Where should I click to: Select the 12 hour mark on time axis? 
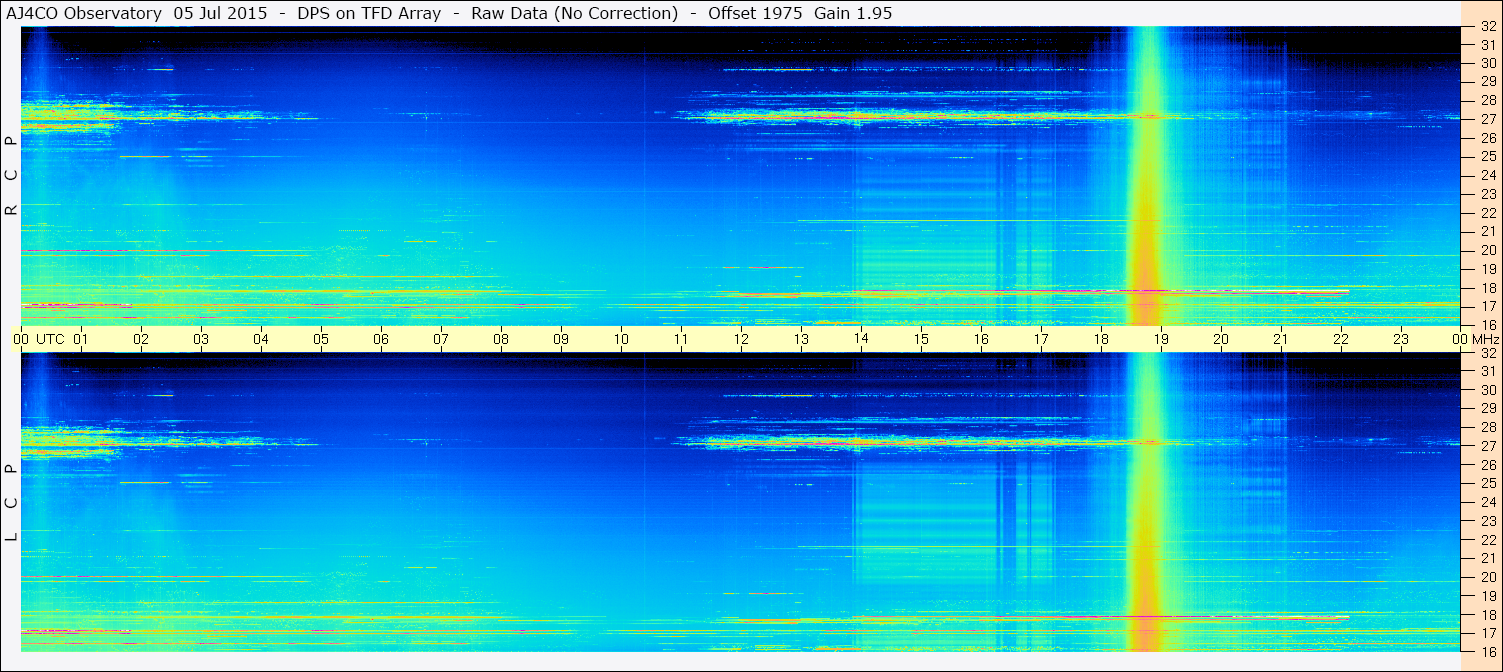coord(741,339)
